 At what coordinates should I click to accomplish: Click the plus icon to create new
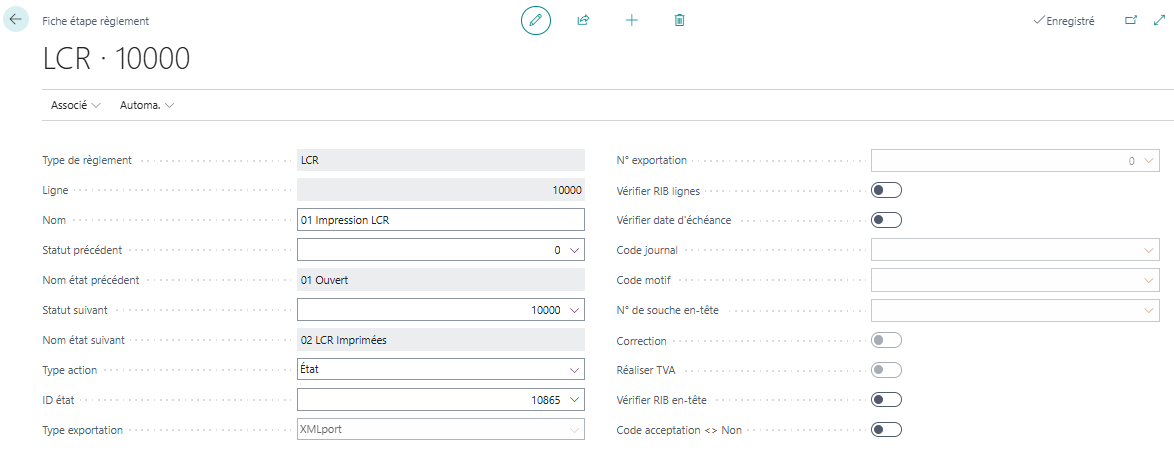click(631, 20)
